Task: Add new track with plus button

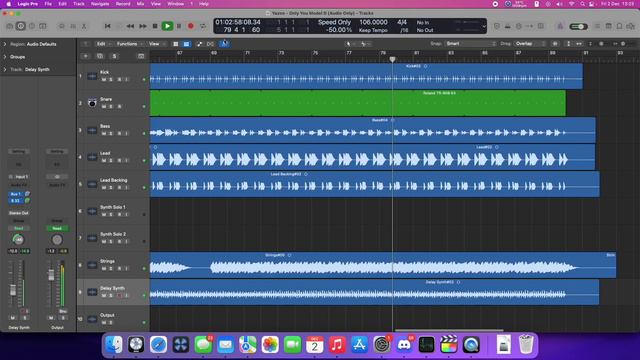Action: tap(85, 56)
